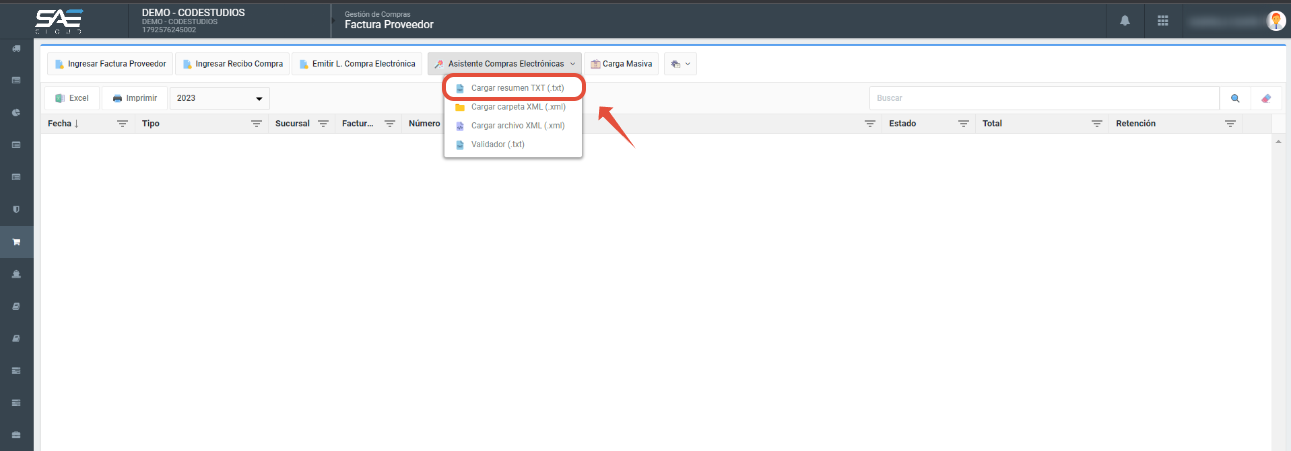Click Emitir L. Compra Electrónica button

point(357,64)
